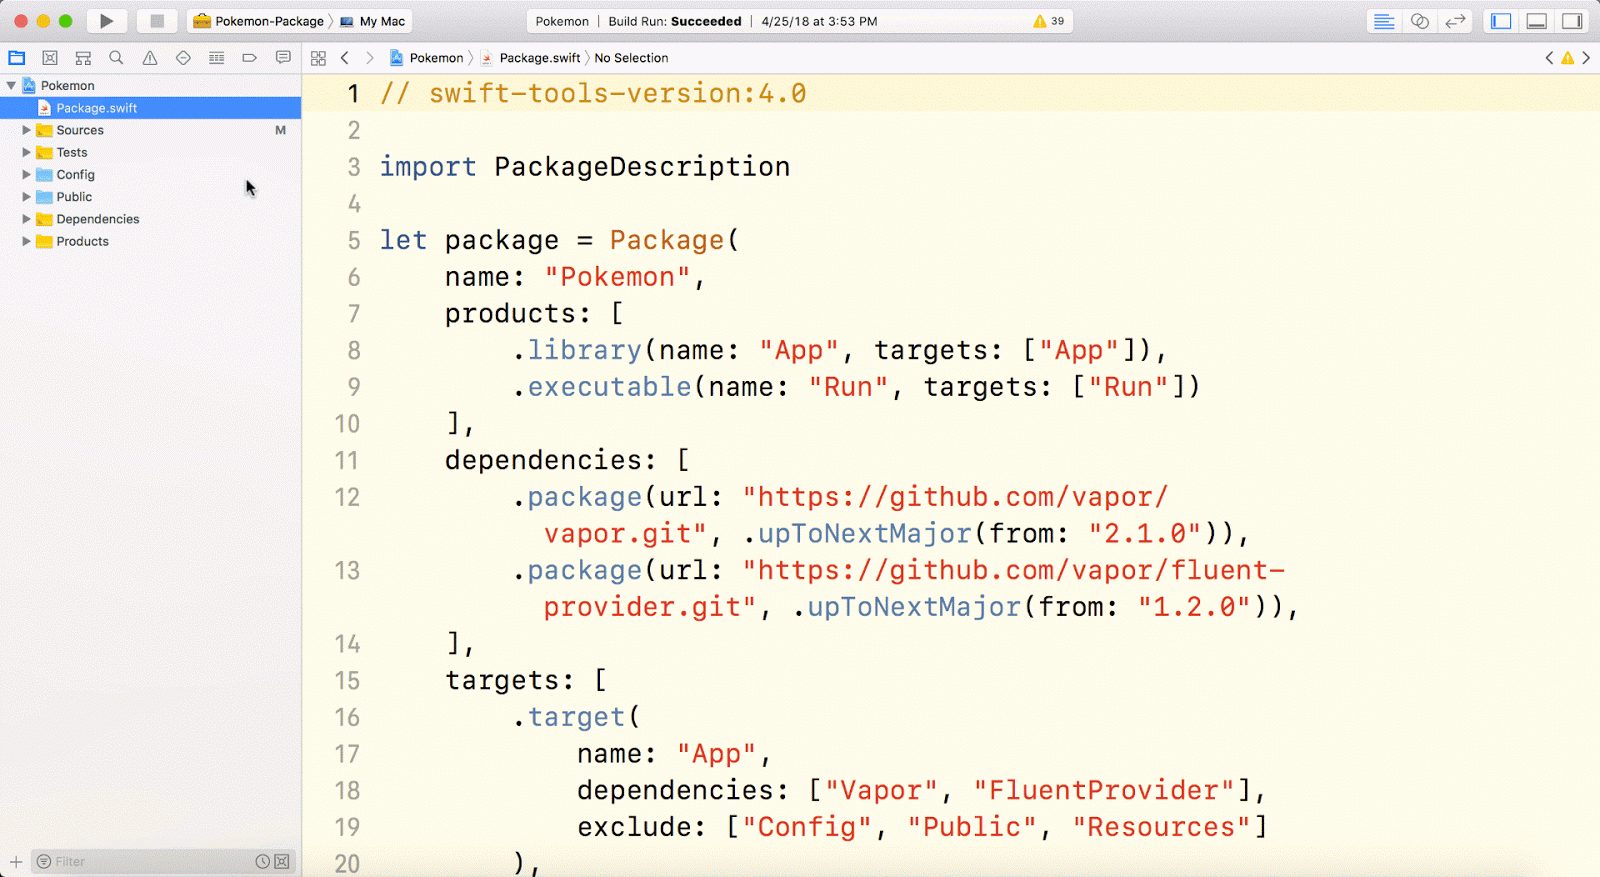Viewport: 1600px width, 877px height.
Task: Toggle recently modified files filter
Action: (x=262, y=861)
